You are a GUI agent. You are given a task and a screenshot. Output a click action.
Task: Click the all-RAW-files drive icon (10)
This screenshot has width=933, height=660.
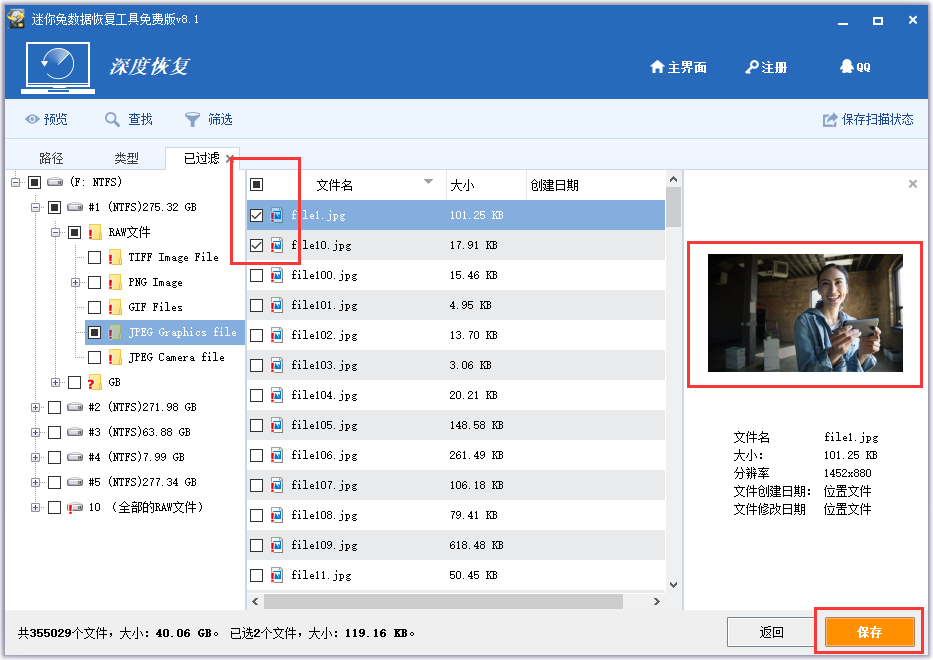tap(75, 507)
